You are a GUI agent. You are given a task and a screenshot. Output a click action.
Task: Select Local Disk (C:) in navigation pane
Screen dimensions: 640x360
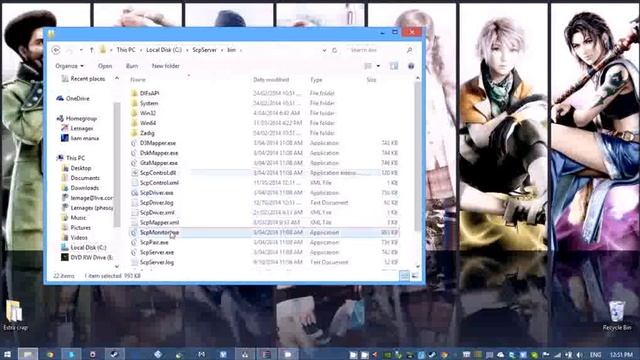pos(84,248)
